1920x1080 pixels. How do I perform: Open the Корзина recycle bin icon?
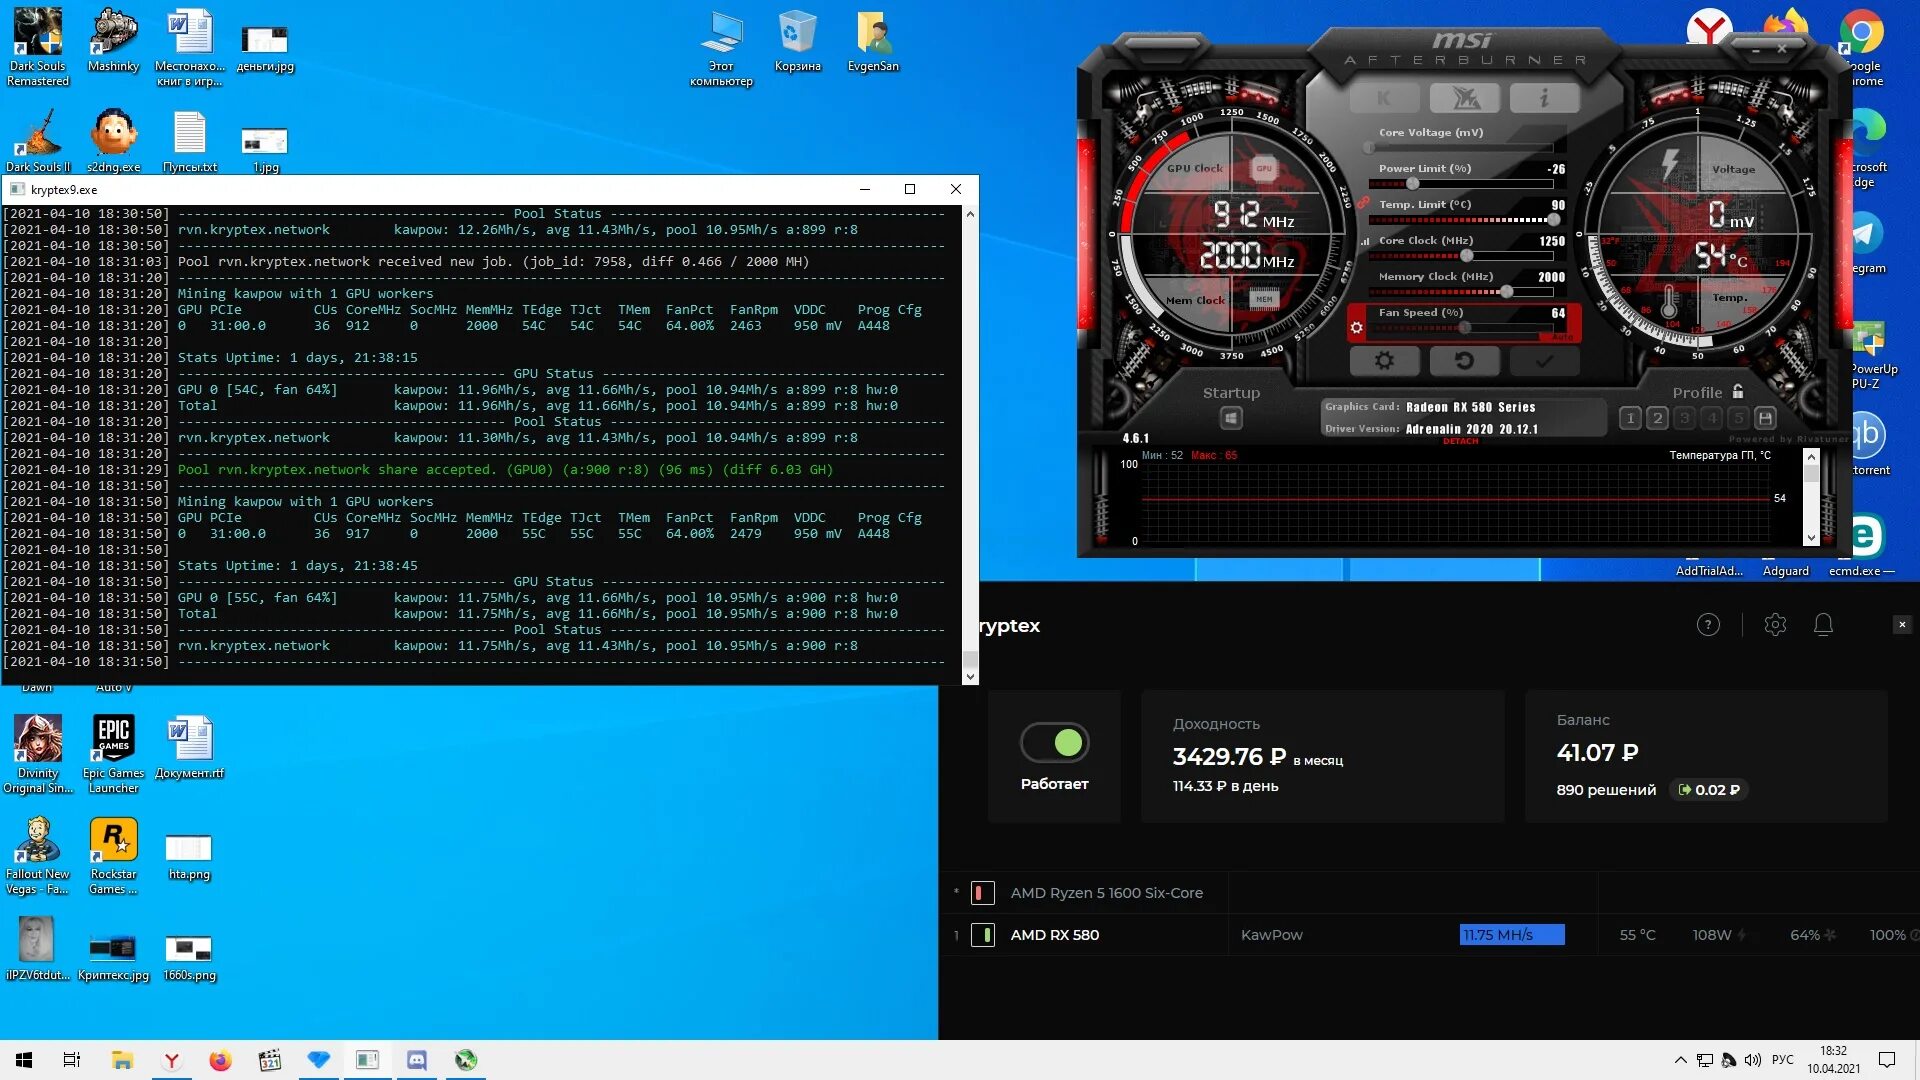[797, 40]
